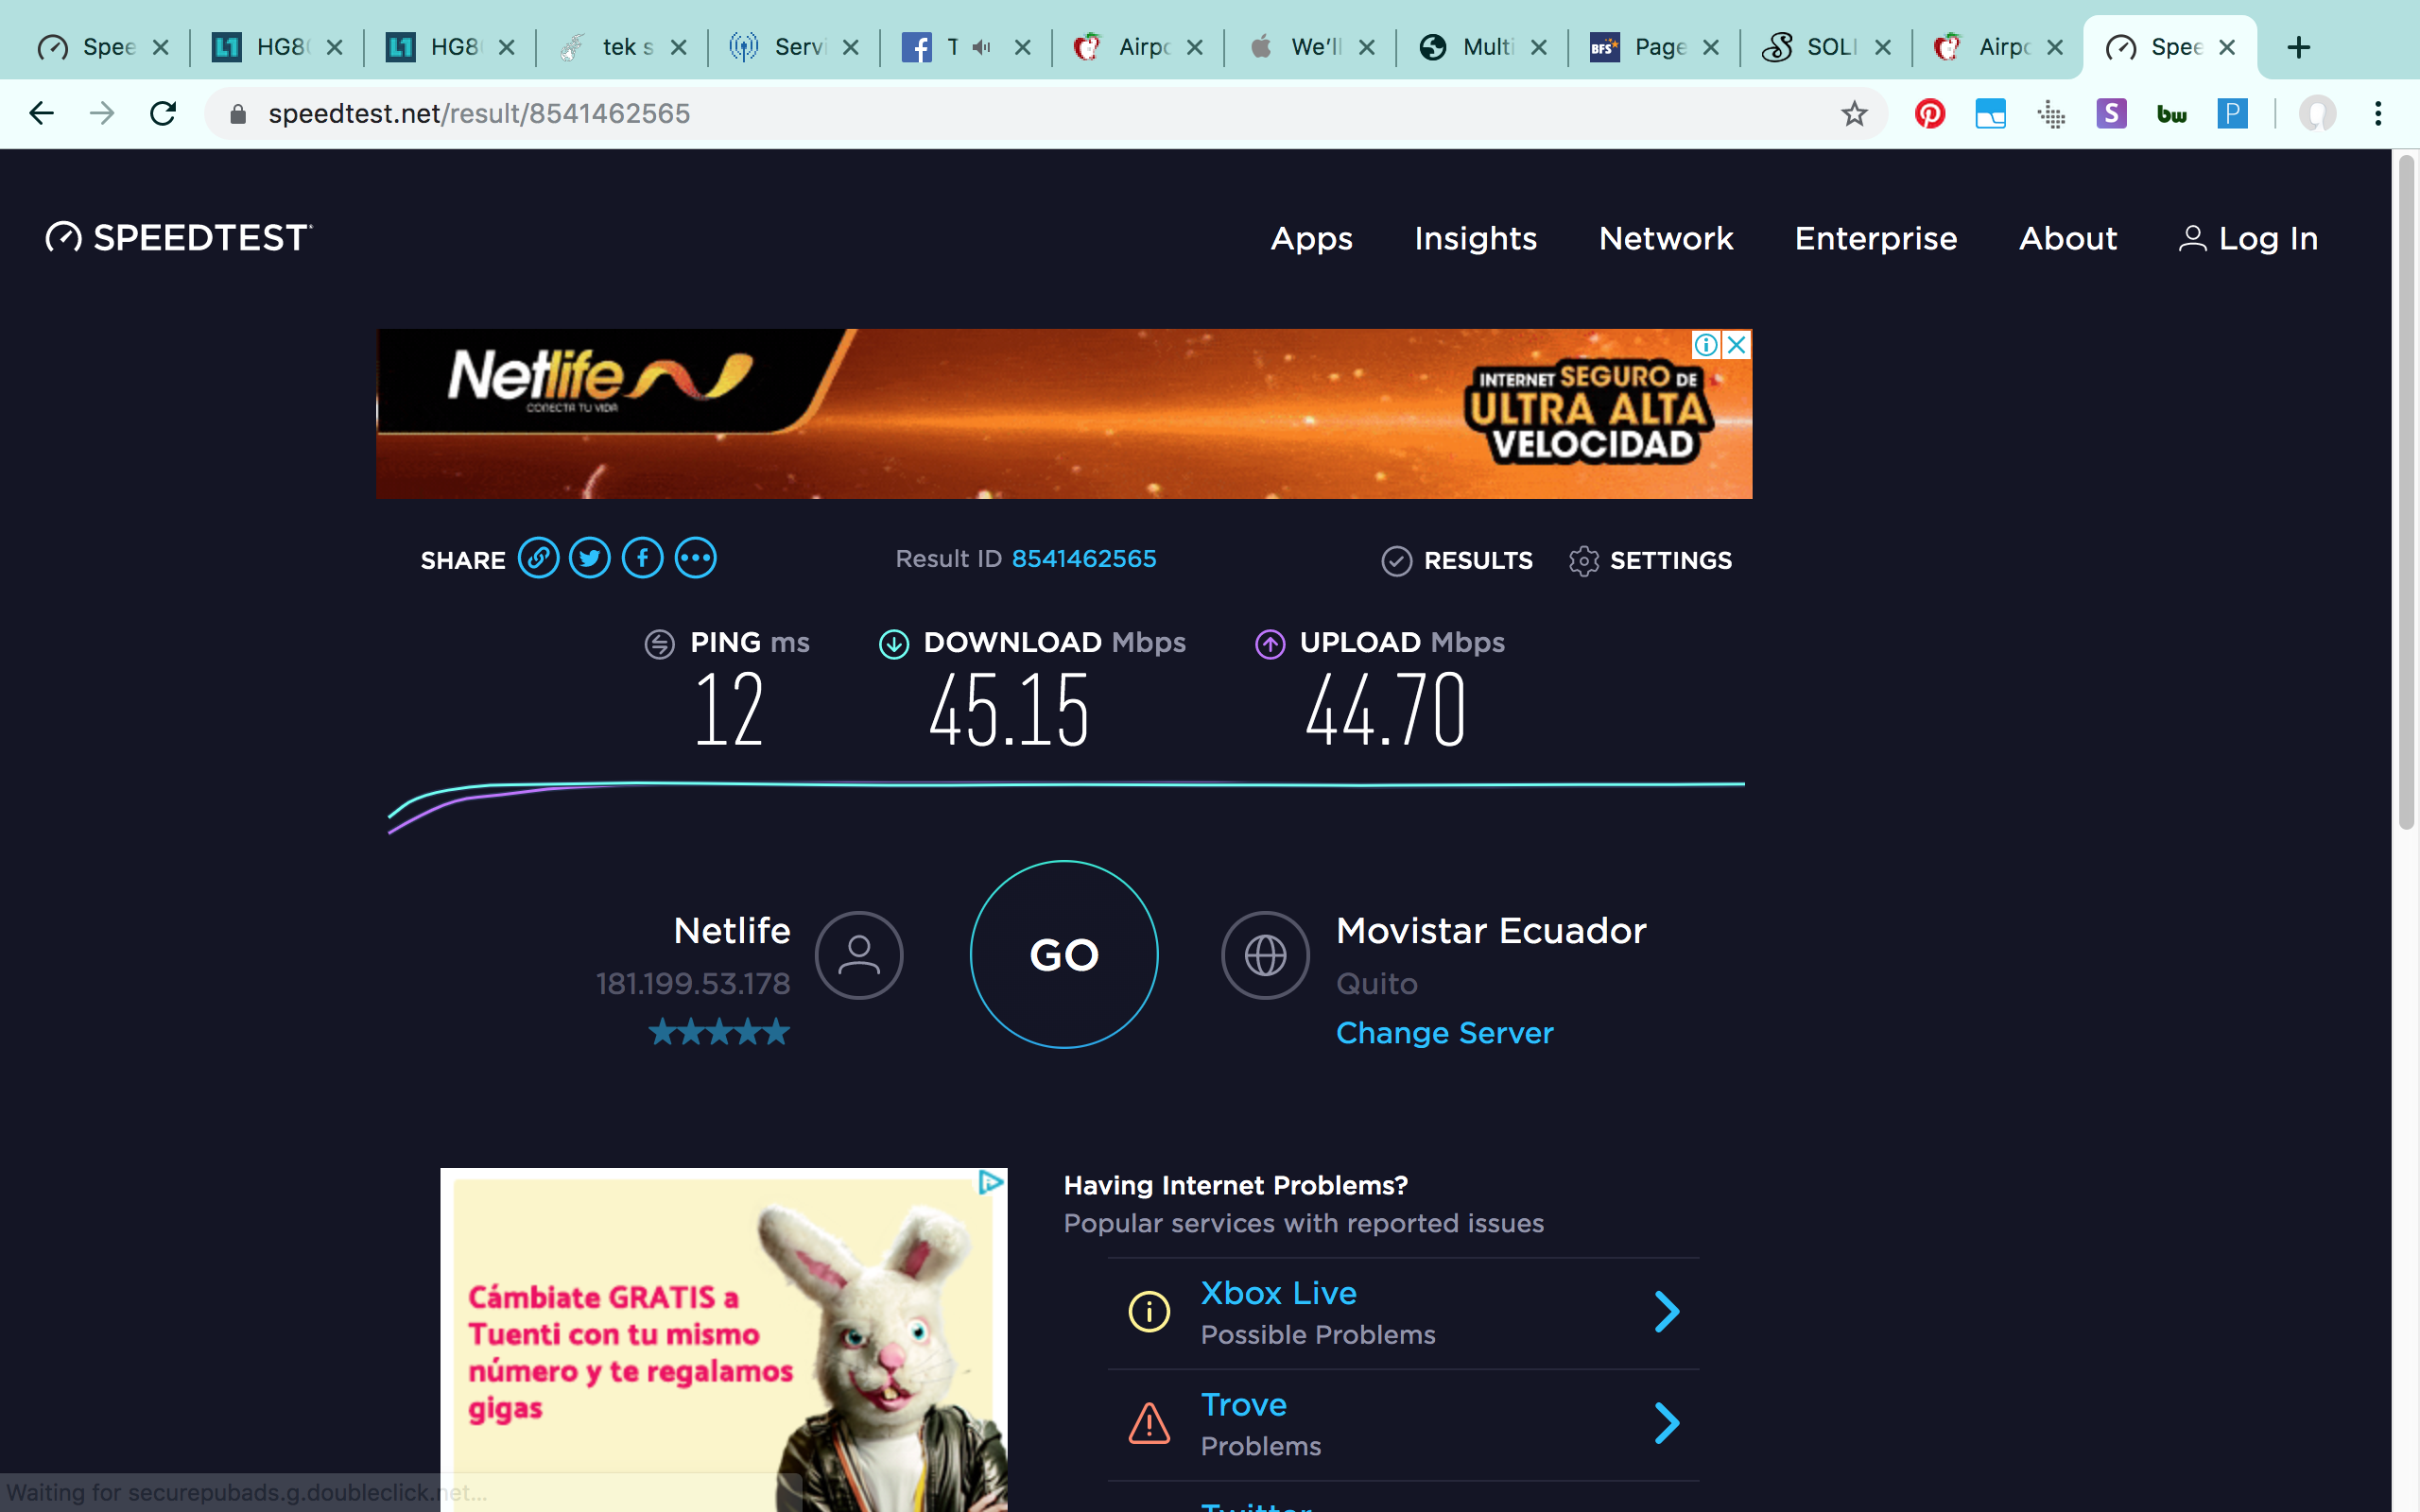Image resolution: width=2420 pixels, height=1512 pixels.
Task: Open the Settings gear on results page
Action: click(1585, 561)
